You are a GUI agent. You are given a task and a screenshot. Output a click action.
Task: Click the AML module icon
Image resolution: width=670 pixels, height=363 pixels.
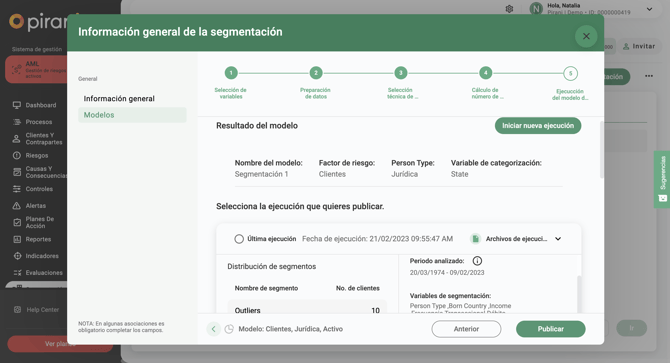16,70
